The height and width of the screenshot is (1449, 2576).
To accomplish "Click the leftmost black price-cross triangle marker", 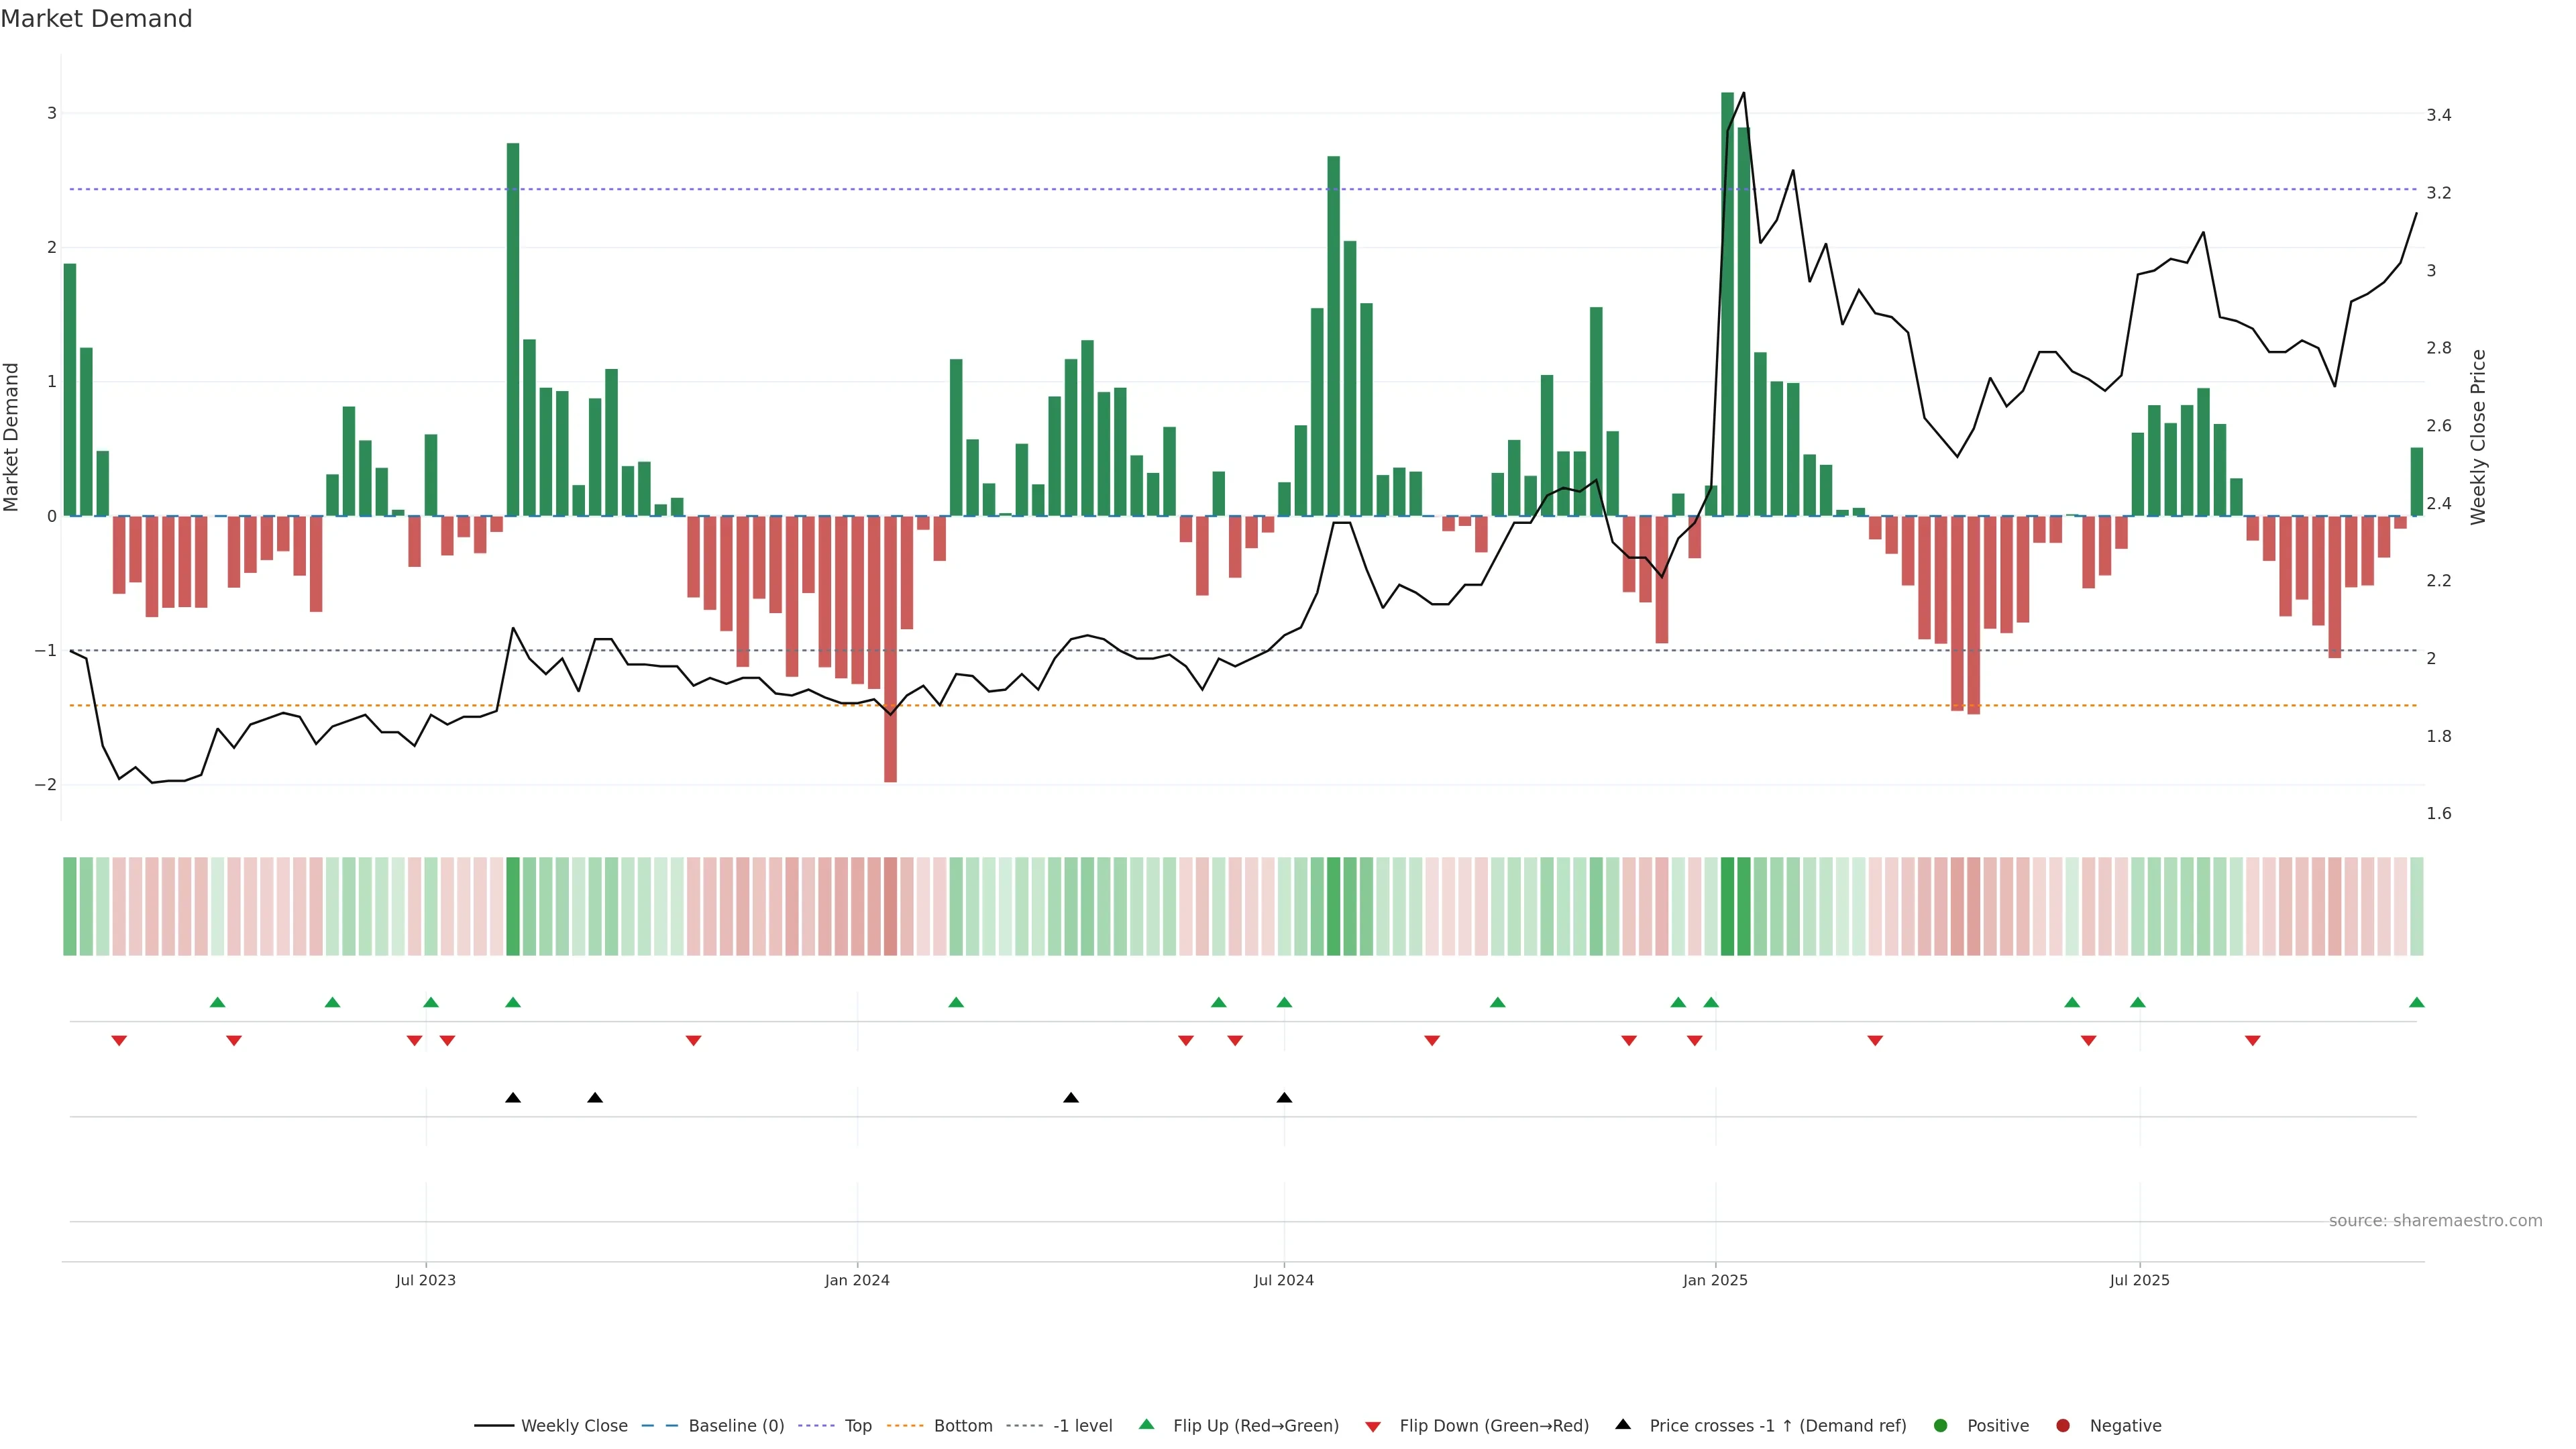I will point(513,1098).
